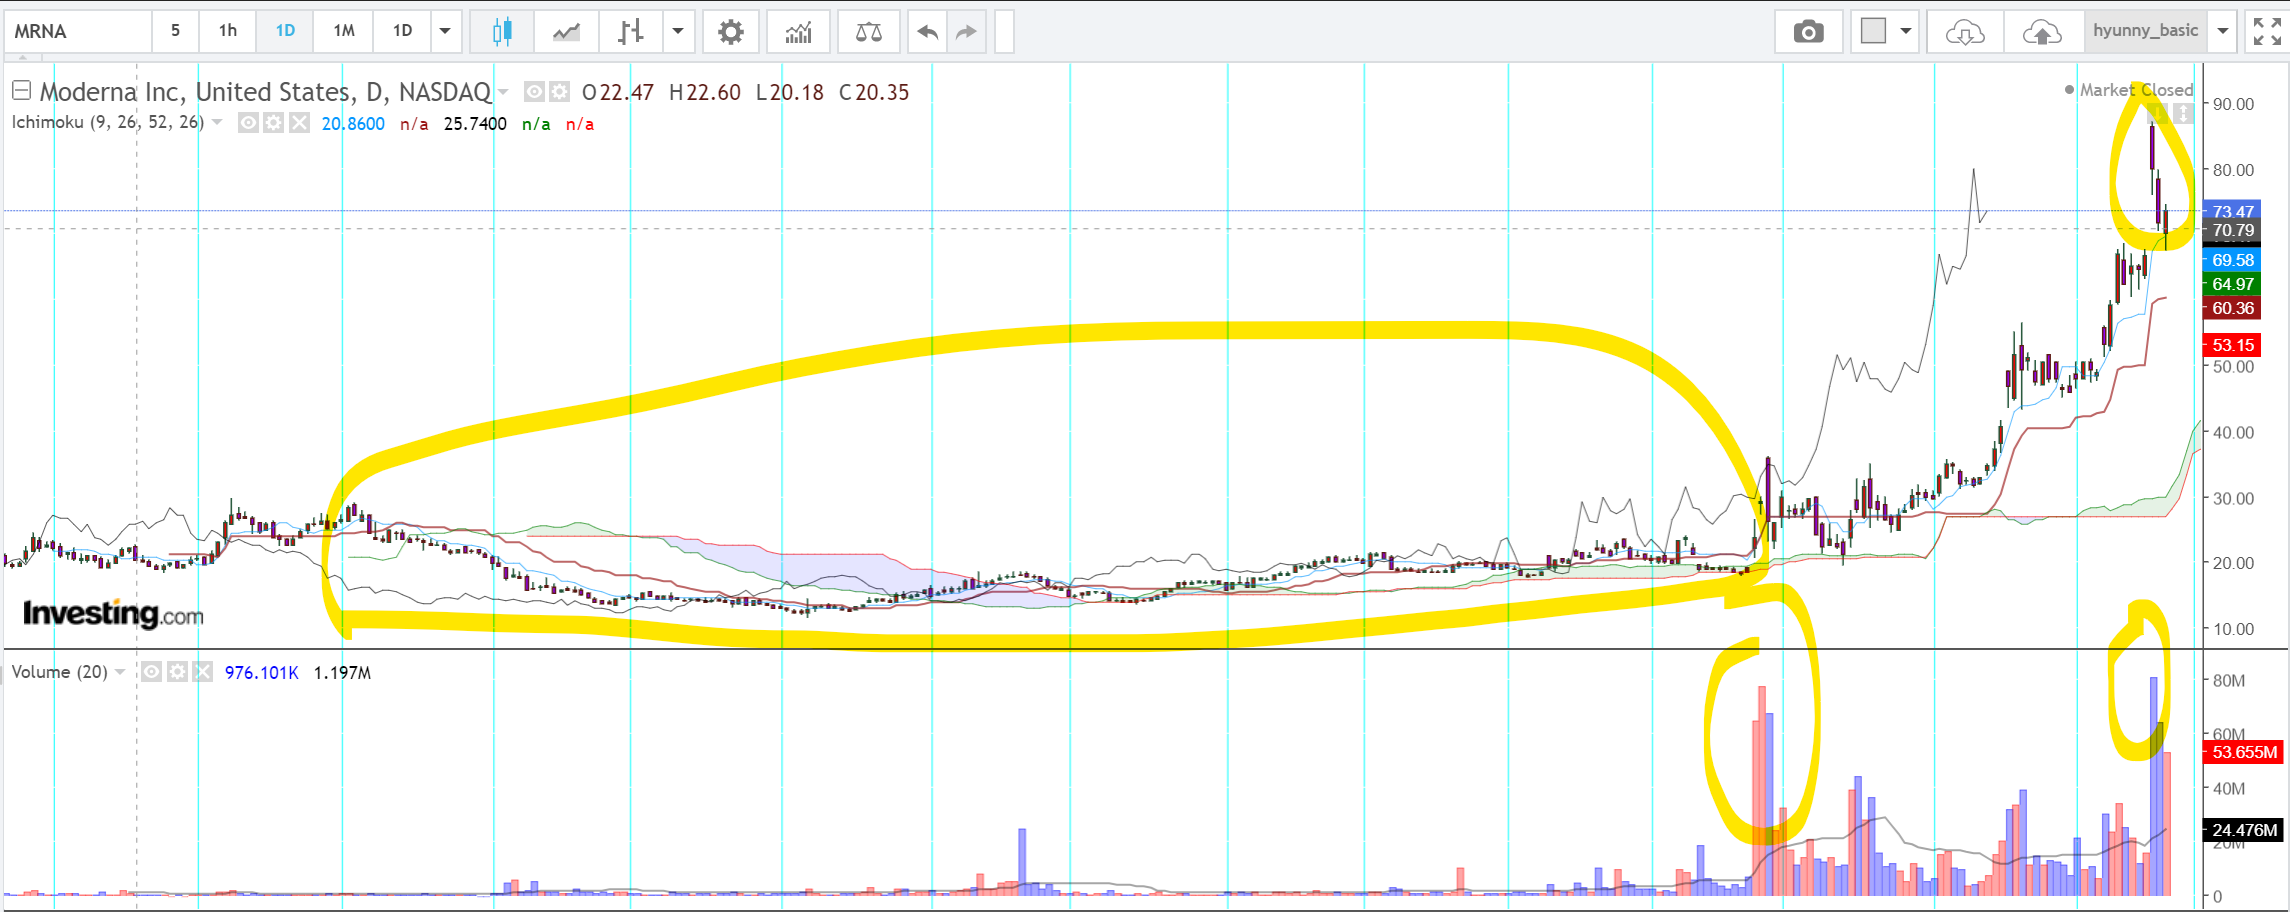
Task: Load chart layout cloud download icon
Action: 1965,32
